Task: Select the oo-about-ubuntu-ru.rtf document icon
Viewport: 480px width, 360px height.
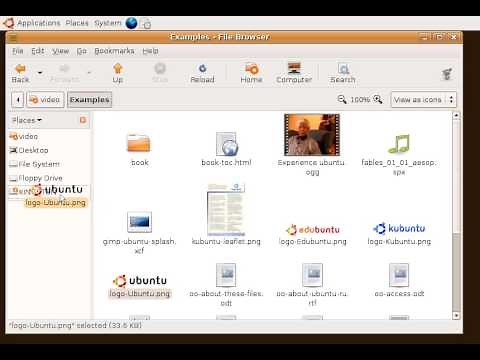Action: point(312,275)
